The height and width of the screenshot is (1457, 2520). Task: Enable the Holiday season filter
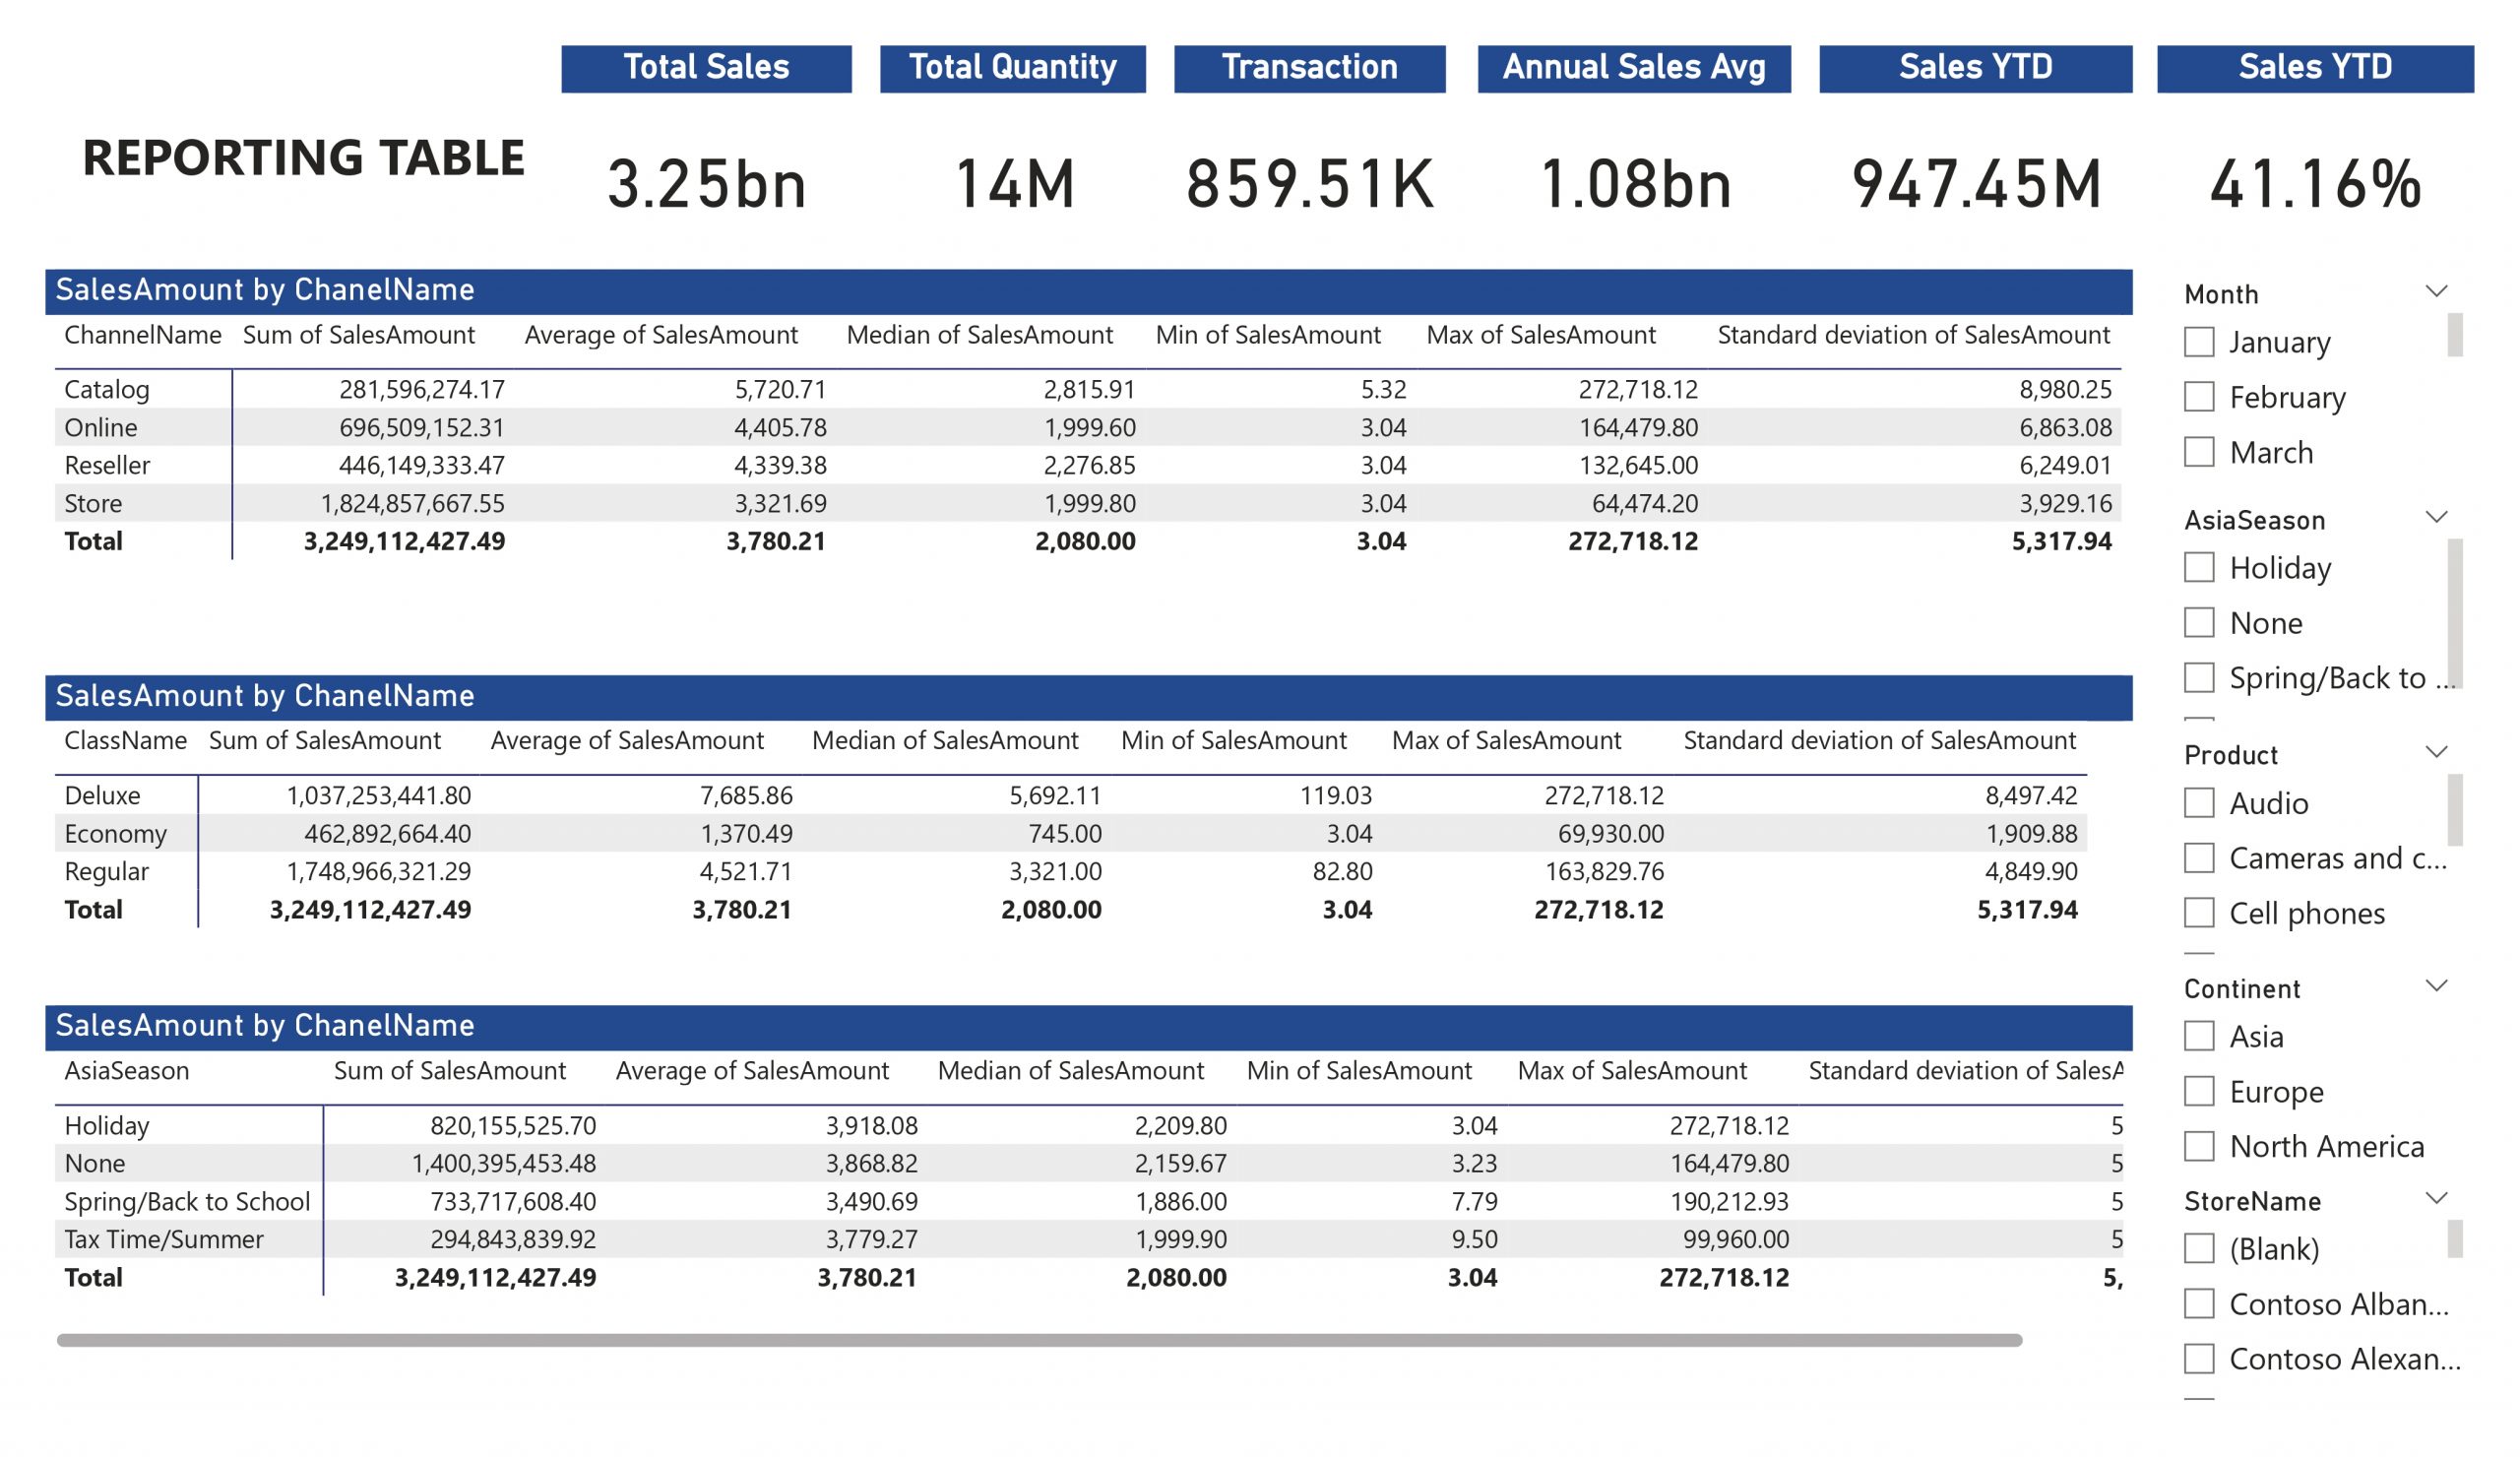tap(2198, 567)
